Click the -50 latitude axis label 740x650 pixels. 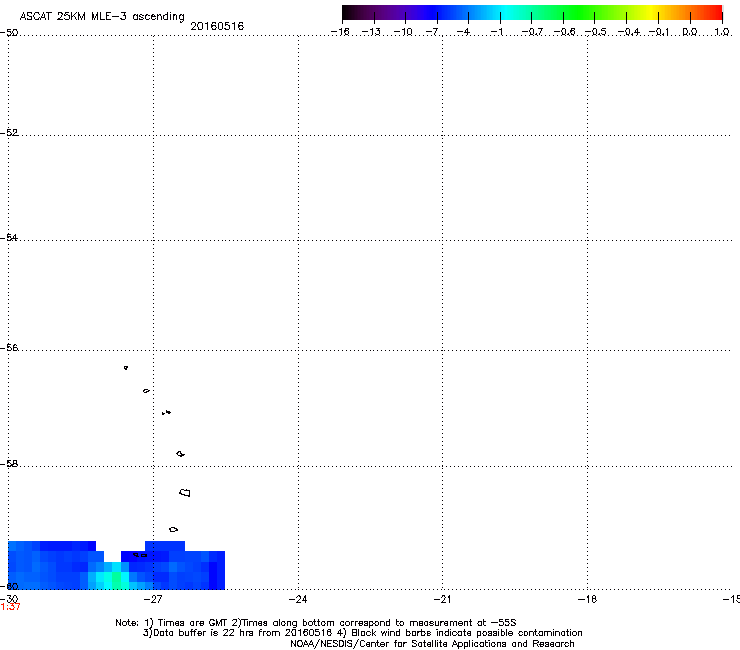pos(9,33)
